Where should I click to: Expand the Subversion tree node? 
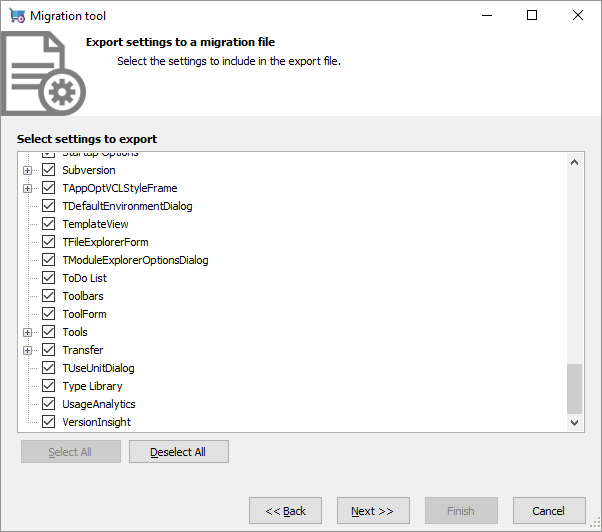click(x=28, y=170)
